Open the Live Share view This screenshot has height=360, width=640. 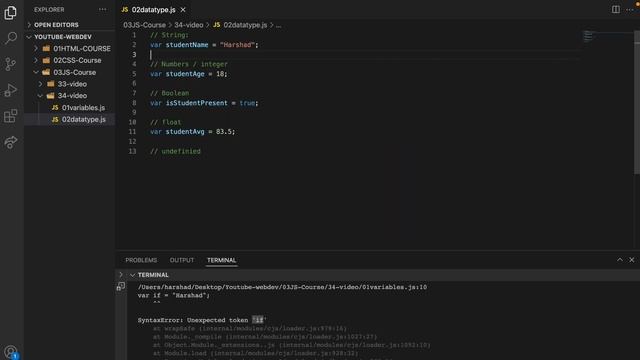pos(11,142)
